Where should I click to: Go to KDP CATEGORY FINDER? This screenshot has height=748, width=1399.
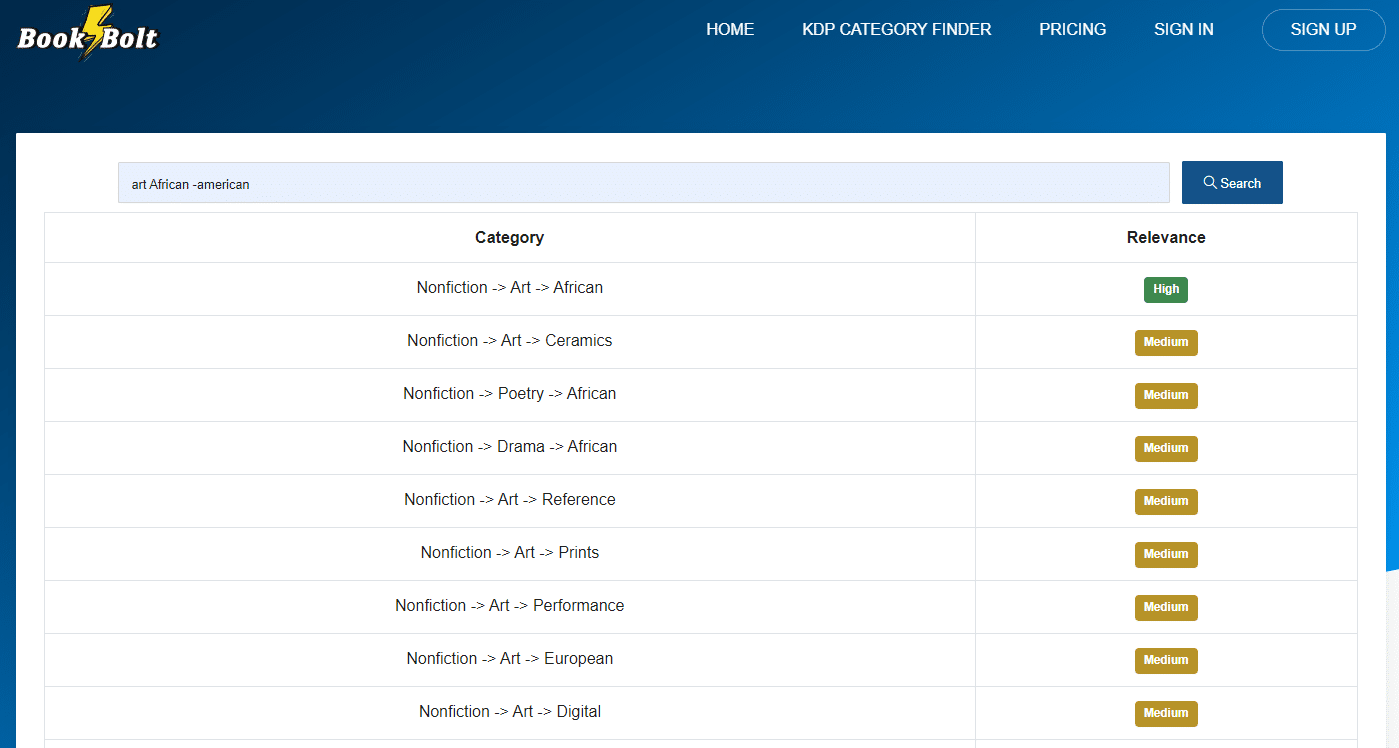pyautogui.click(x=897, y=29)
